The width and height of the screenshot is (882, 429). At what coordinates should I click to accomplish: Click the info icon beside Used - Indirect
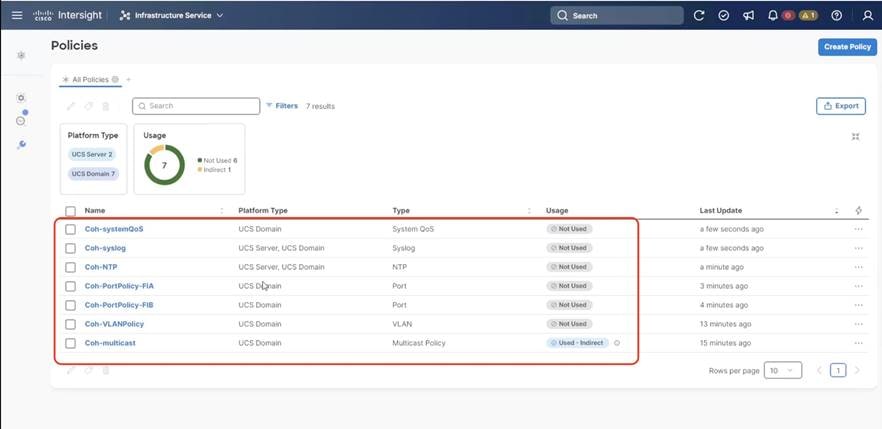[x=617, y=343]
